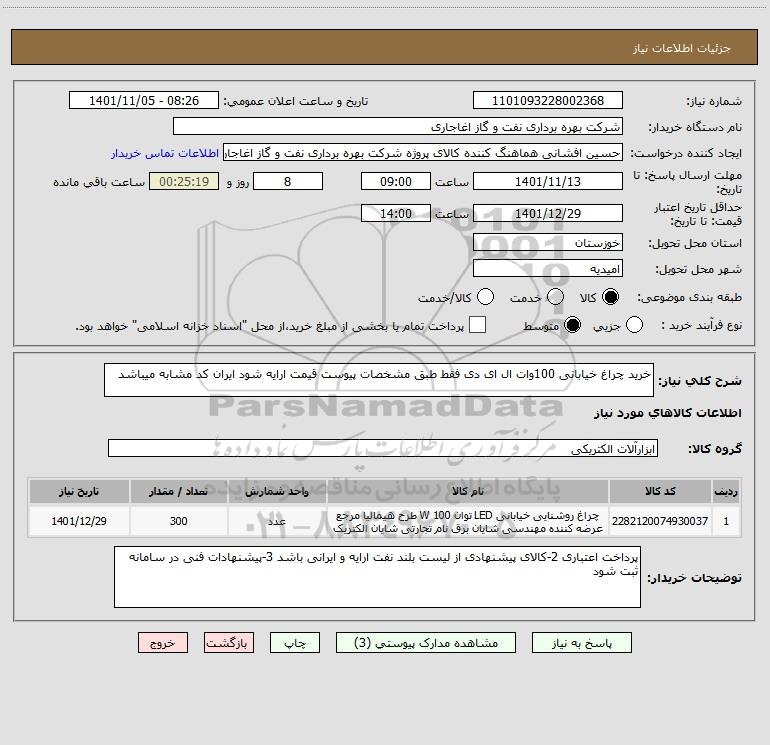Click the چاپ print button
This screenshot has height=745, width=770.
(295, 643)
